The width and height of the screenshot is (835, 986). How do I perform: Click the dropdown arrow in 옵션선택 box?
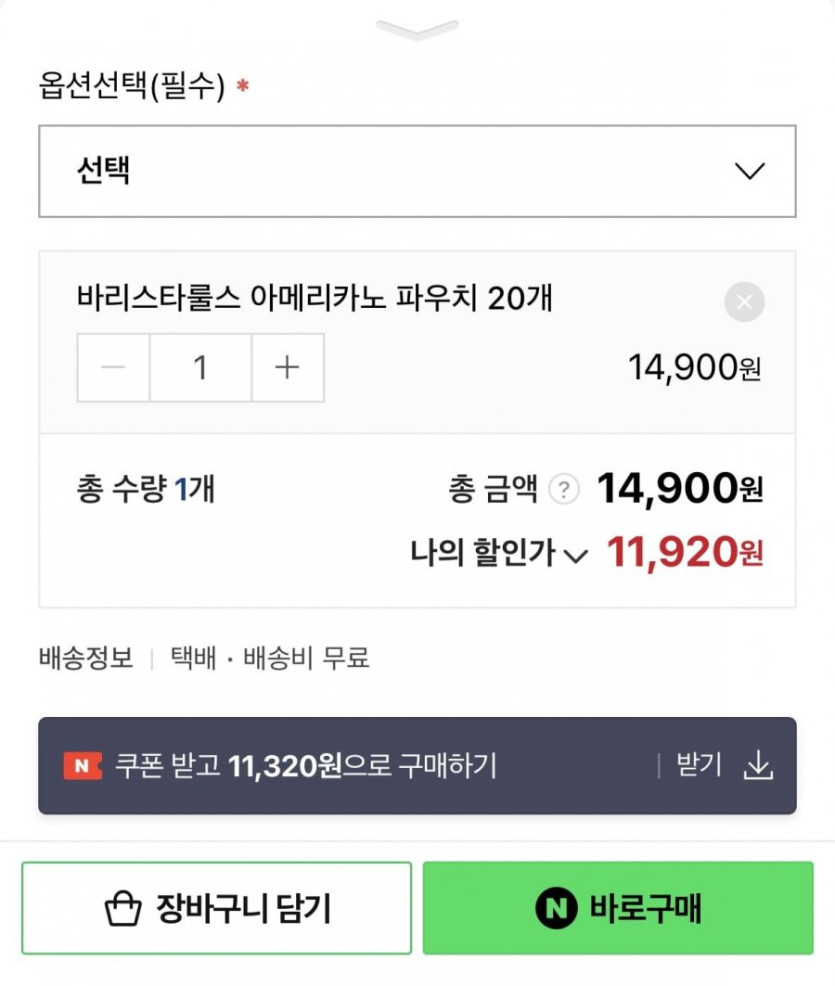[749, 171]
